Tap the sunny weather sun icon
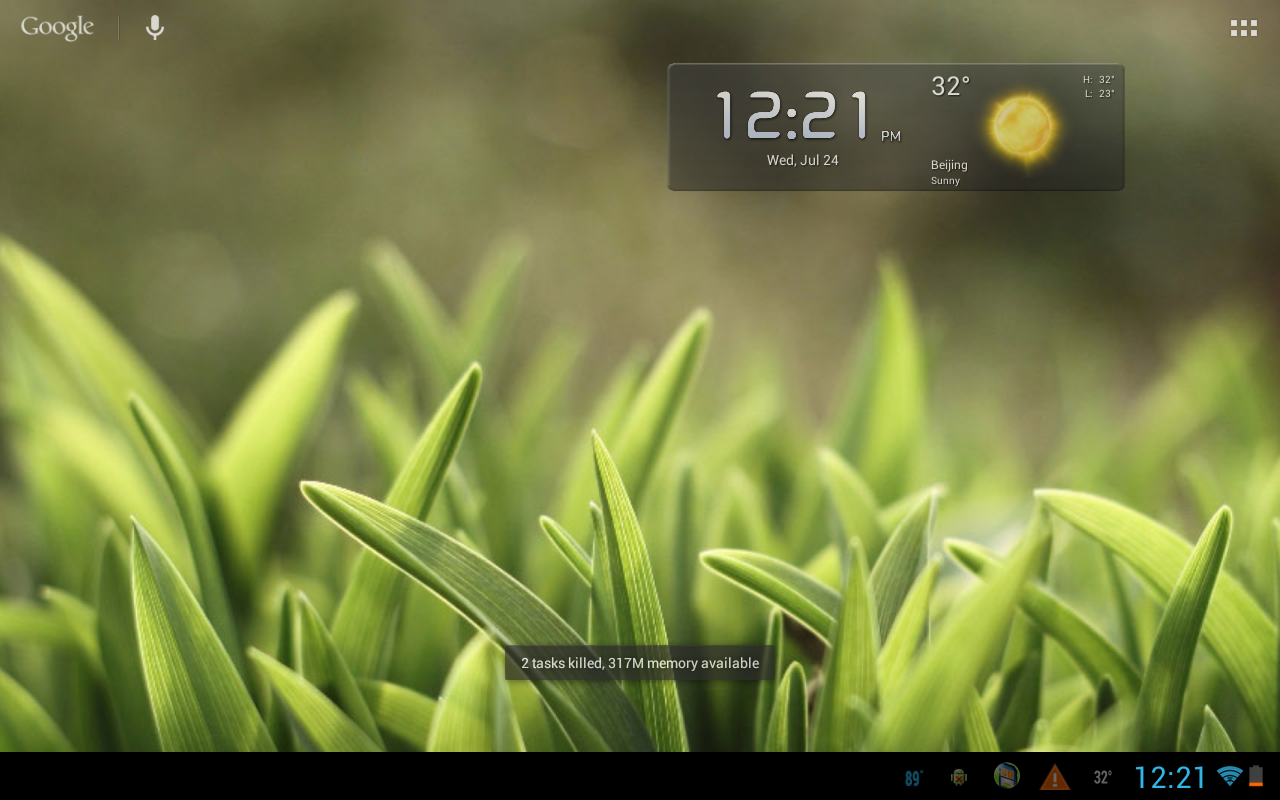This screenshot has height=800, width=1280. tap(1022, 125)
